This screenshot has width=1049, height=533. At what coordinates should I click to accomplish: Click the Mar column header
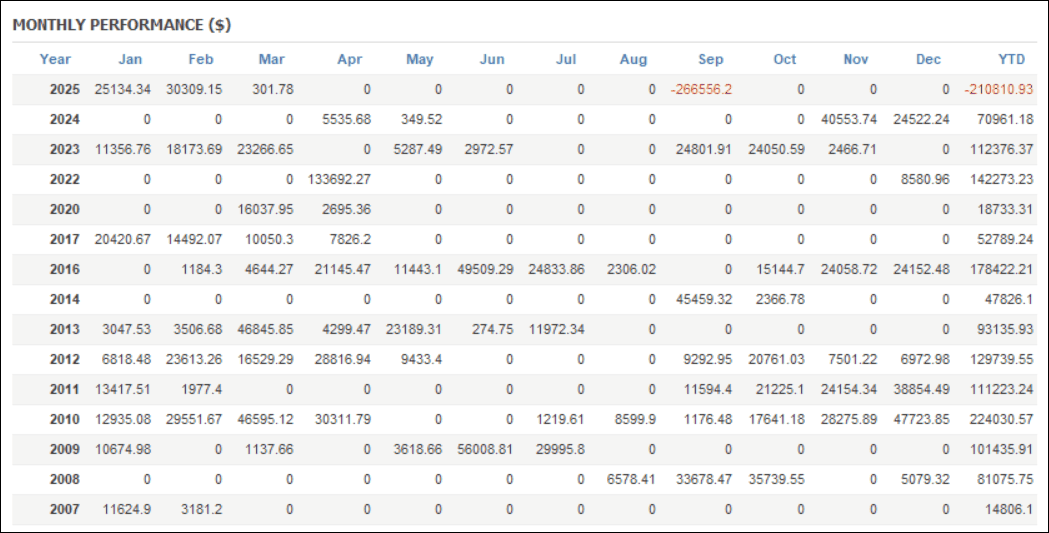[x=271, y=59]
